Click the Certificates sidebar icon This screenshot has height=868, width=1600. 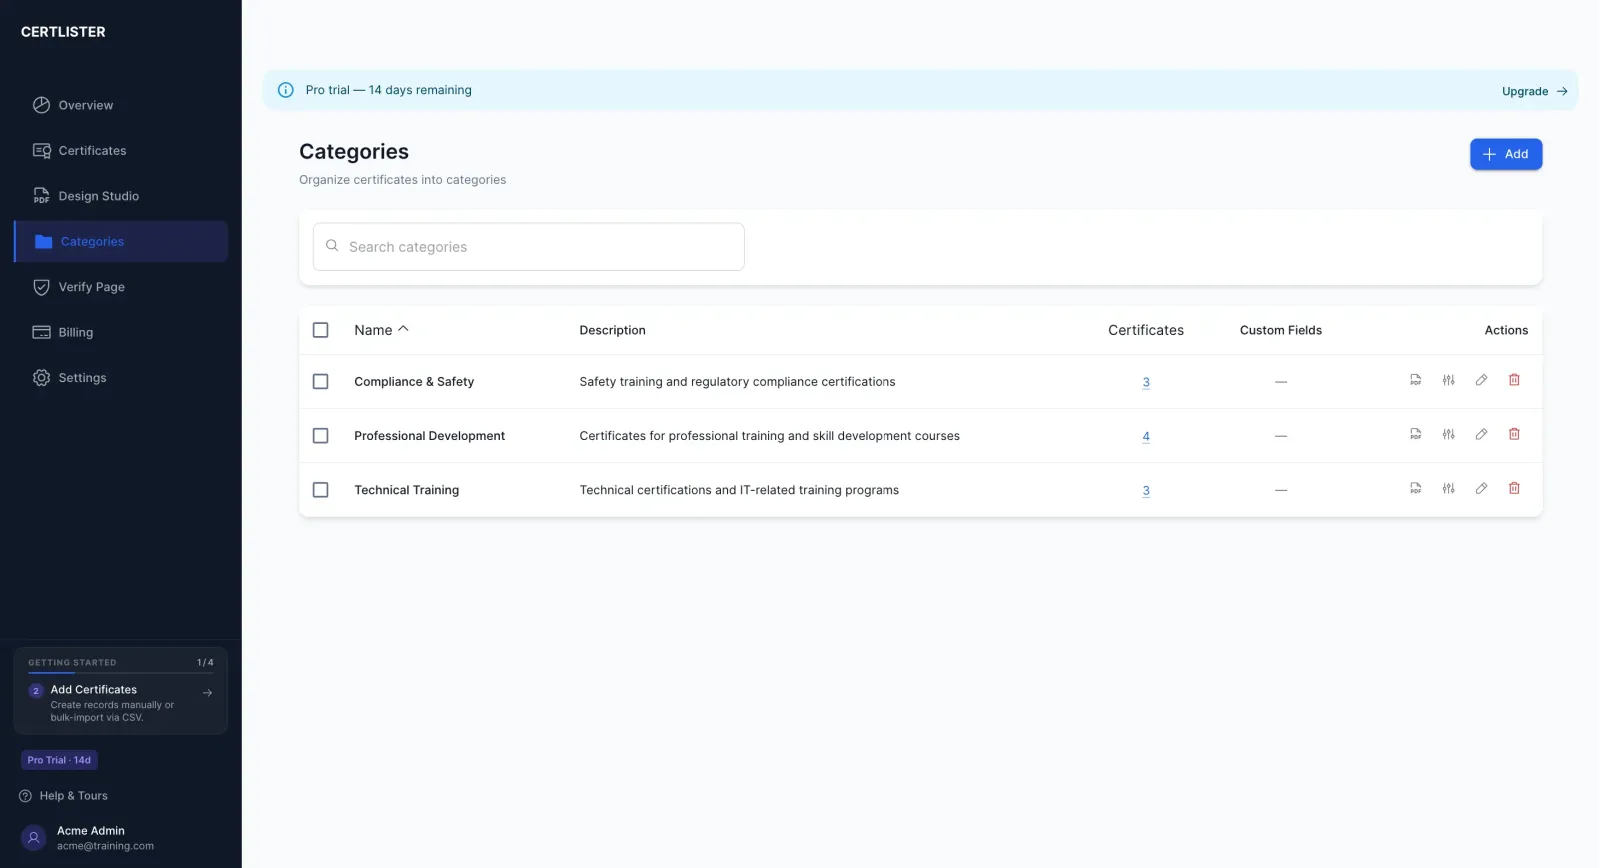[41, 151]
